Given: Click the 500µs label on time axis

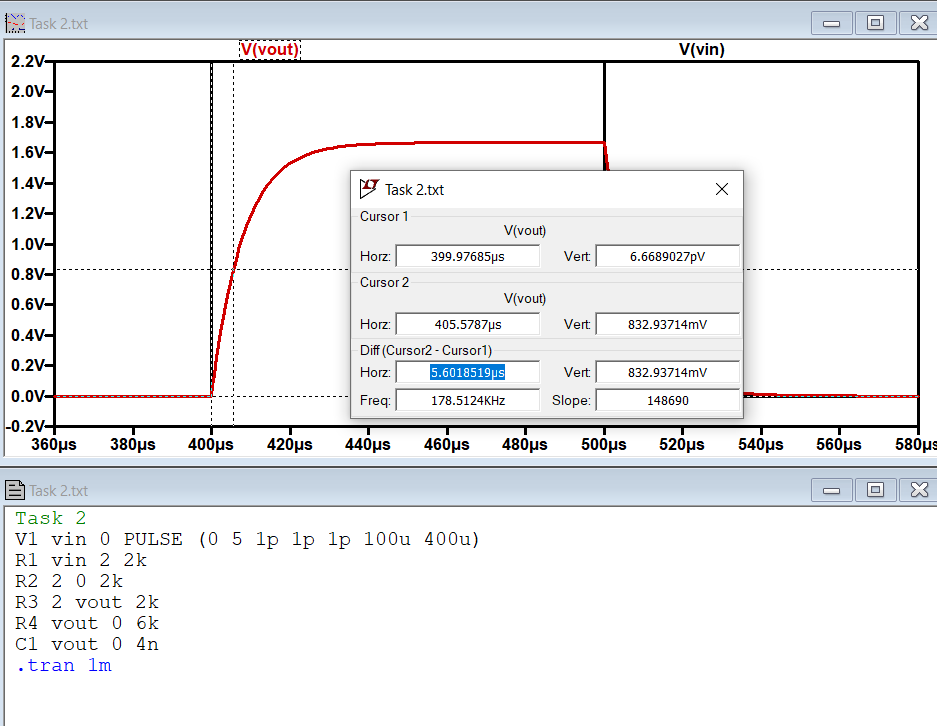Looking at the screenshot, I should coord(604,444).
